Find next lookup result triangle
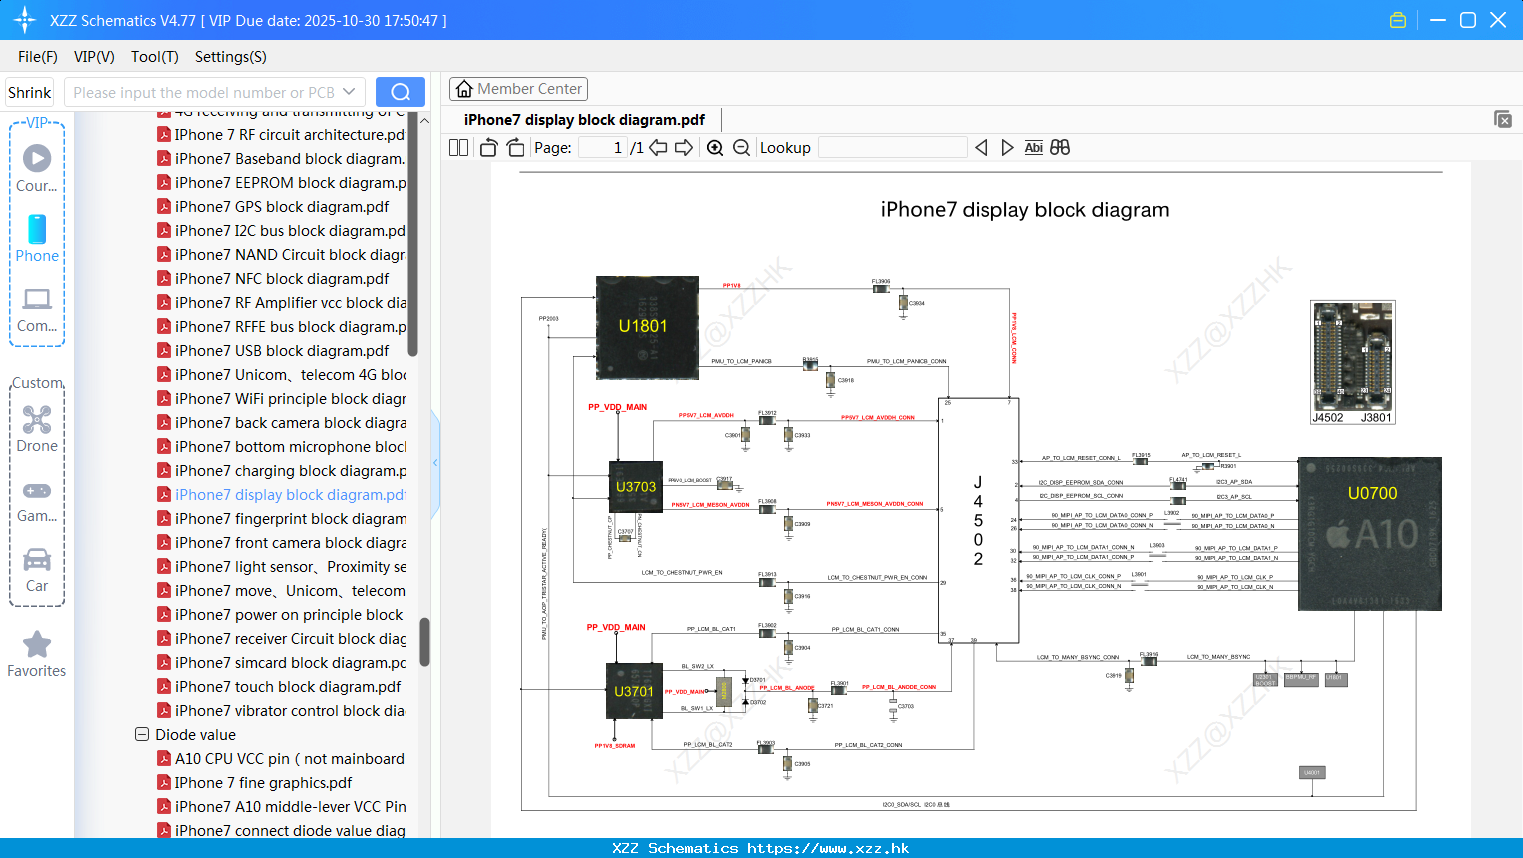The height and width of the screenshot is (858, 1523). click(x=1007, y=148)
